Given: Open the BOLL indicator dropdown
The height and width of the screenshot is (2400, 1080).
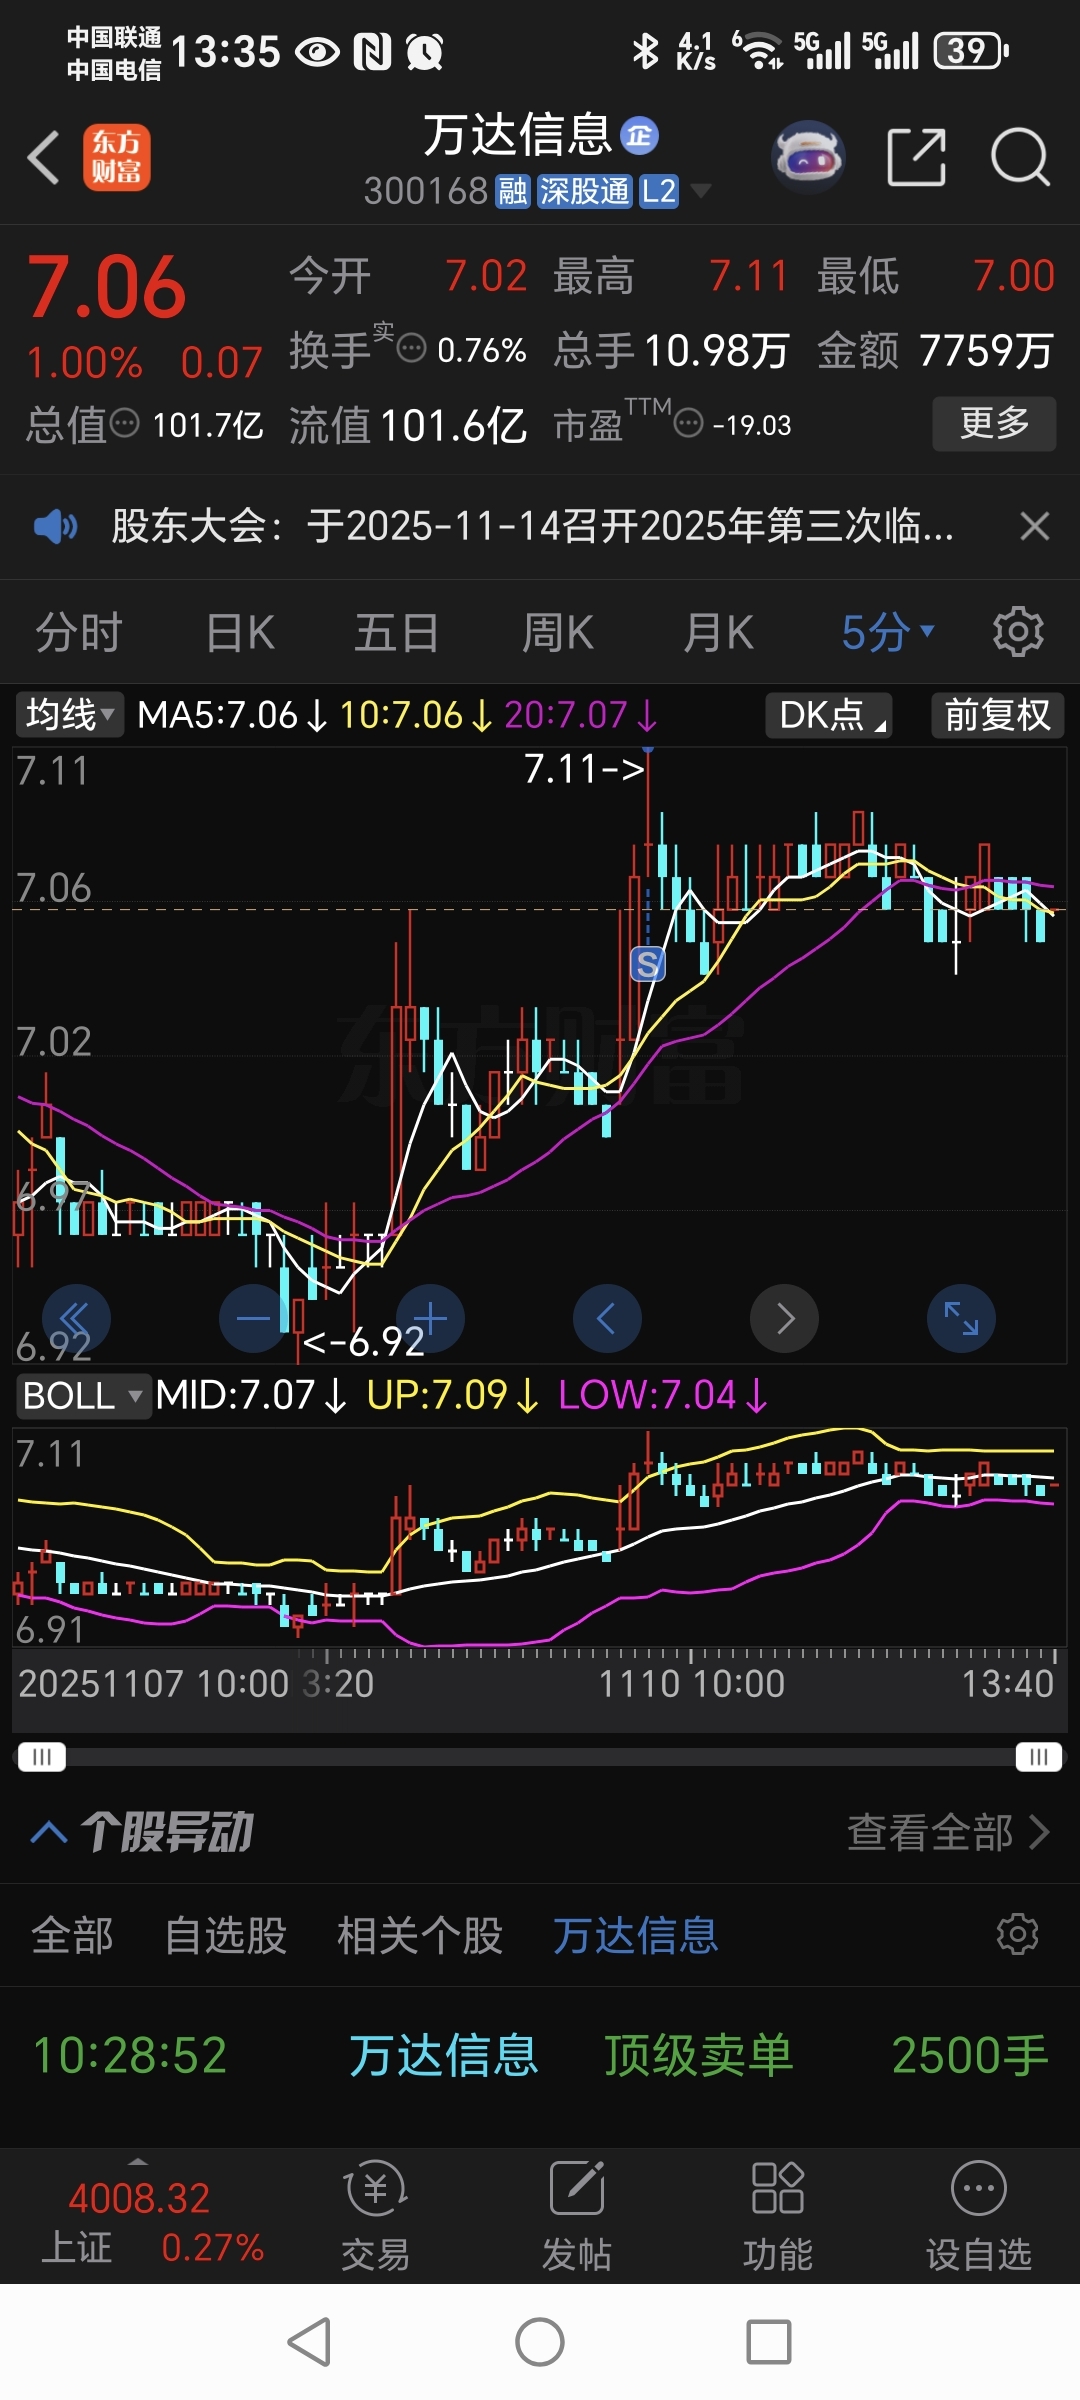Looking at the screenshot, I should (83, 1395).
